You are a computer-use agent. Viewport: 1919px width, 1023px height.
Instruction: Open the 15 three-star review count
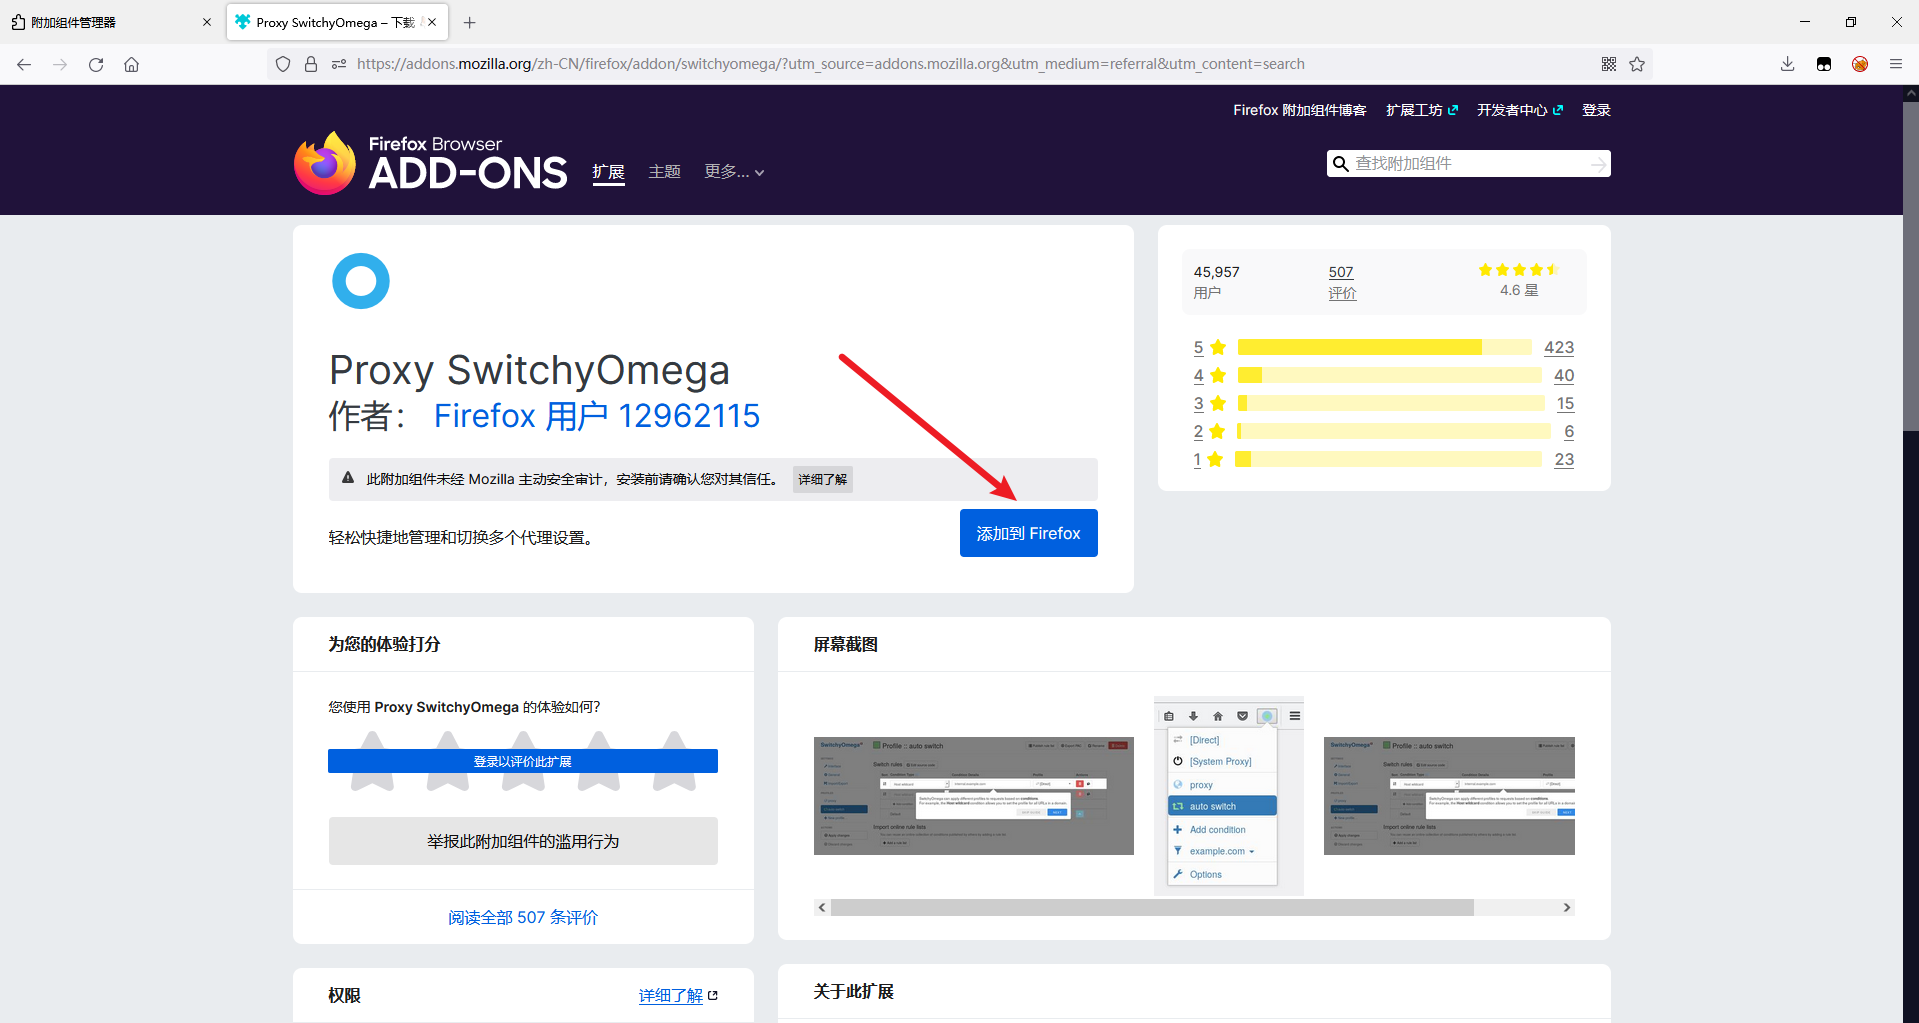1565,403
